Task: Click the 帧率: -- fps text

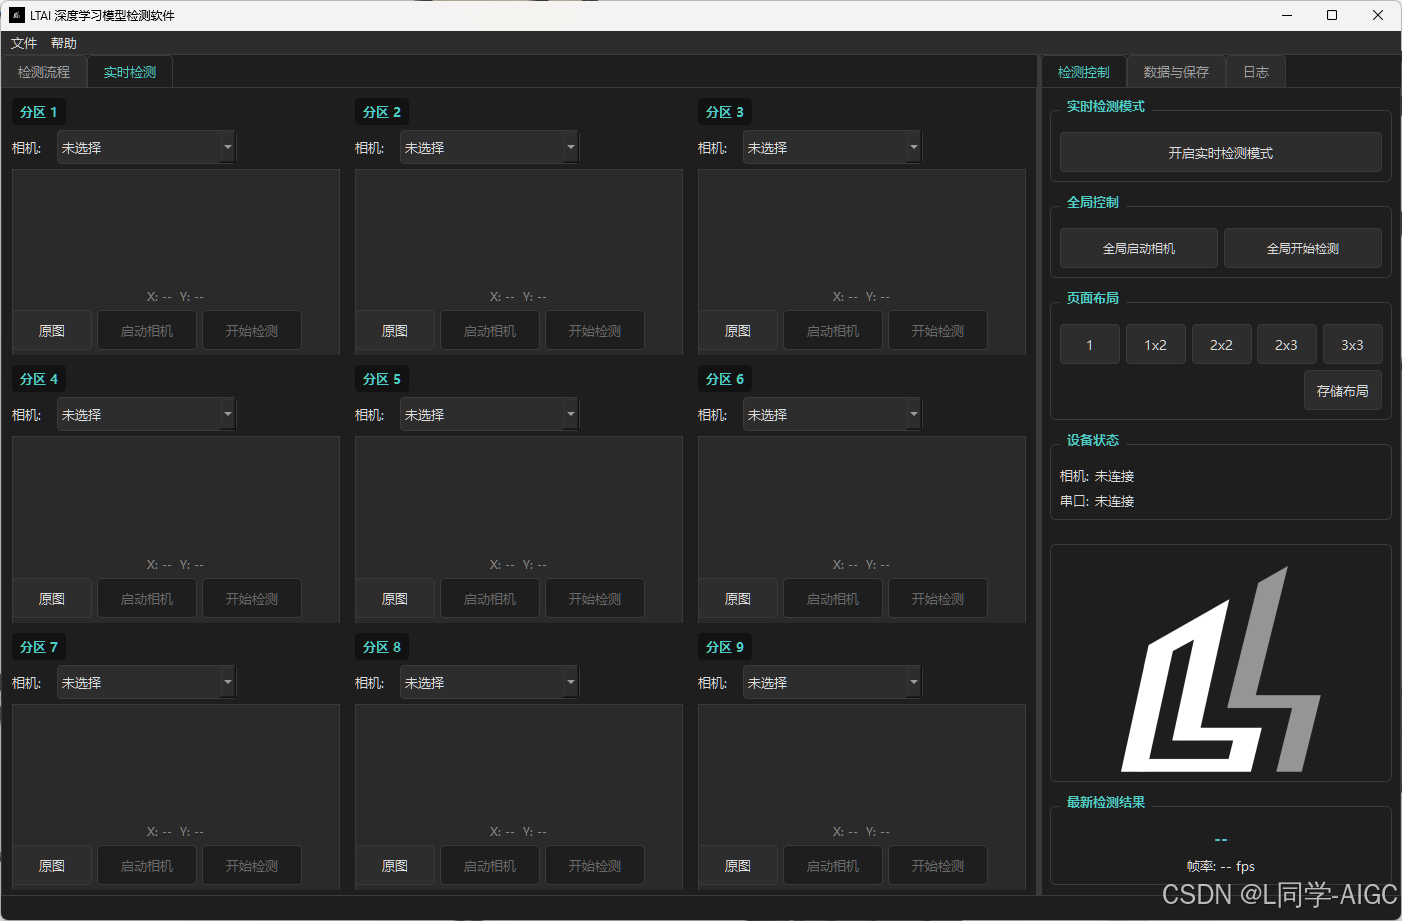Action: pyautogui.click(x=1221, y=867)
